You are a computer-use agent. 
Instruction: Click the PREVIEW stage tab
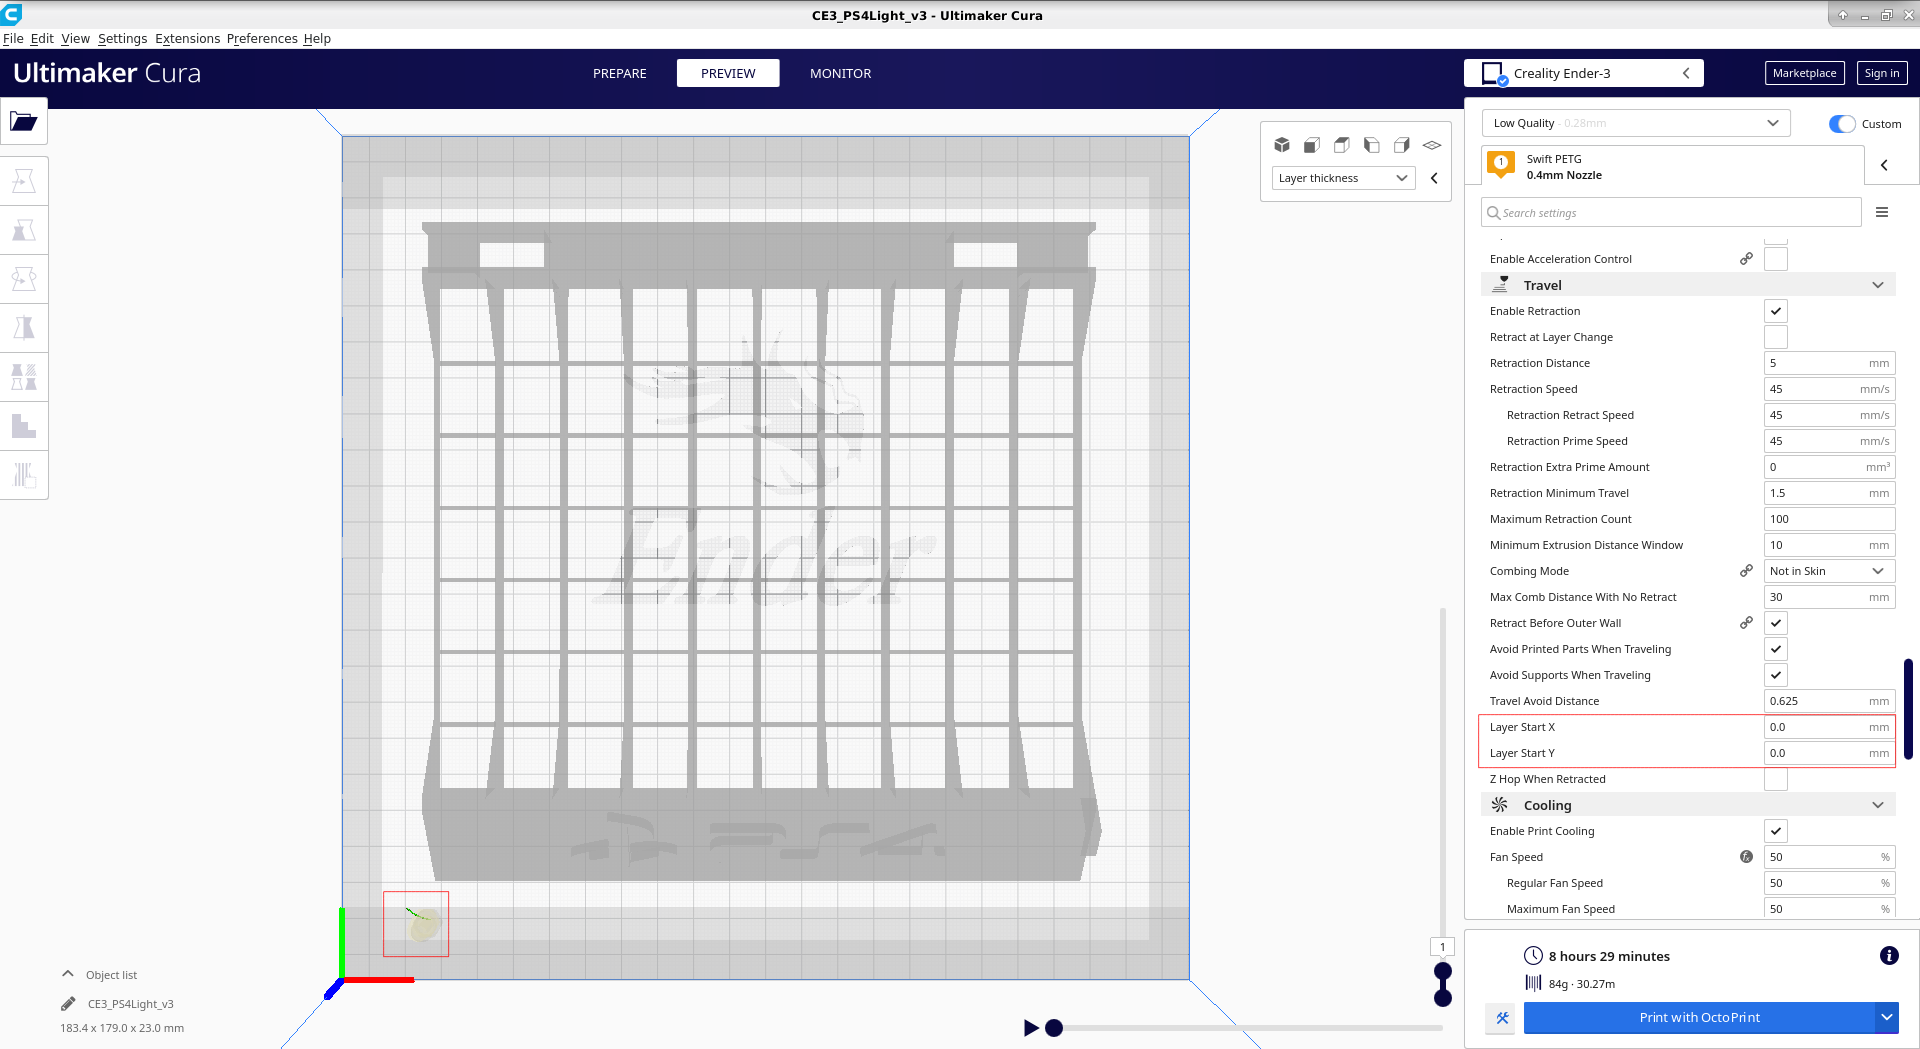coord(728,73)
